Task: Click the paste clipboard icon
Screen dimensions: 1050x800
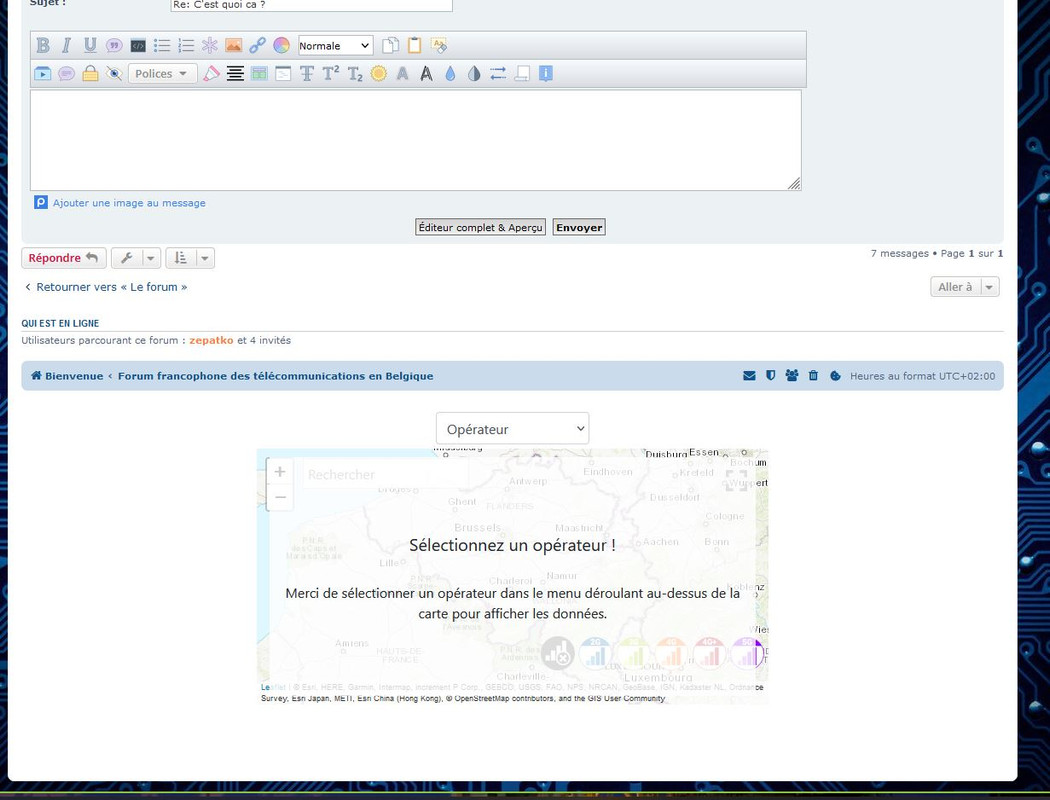Action: point(415,46)
